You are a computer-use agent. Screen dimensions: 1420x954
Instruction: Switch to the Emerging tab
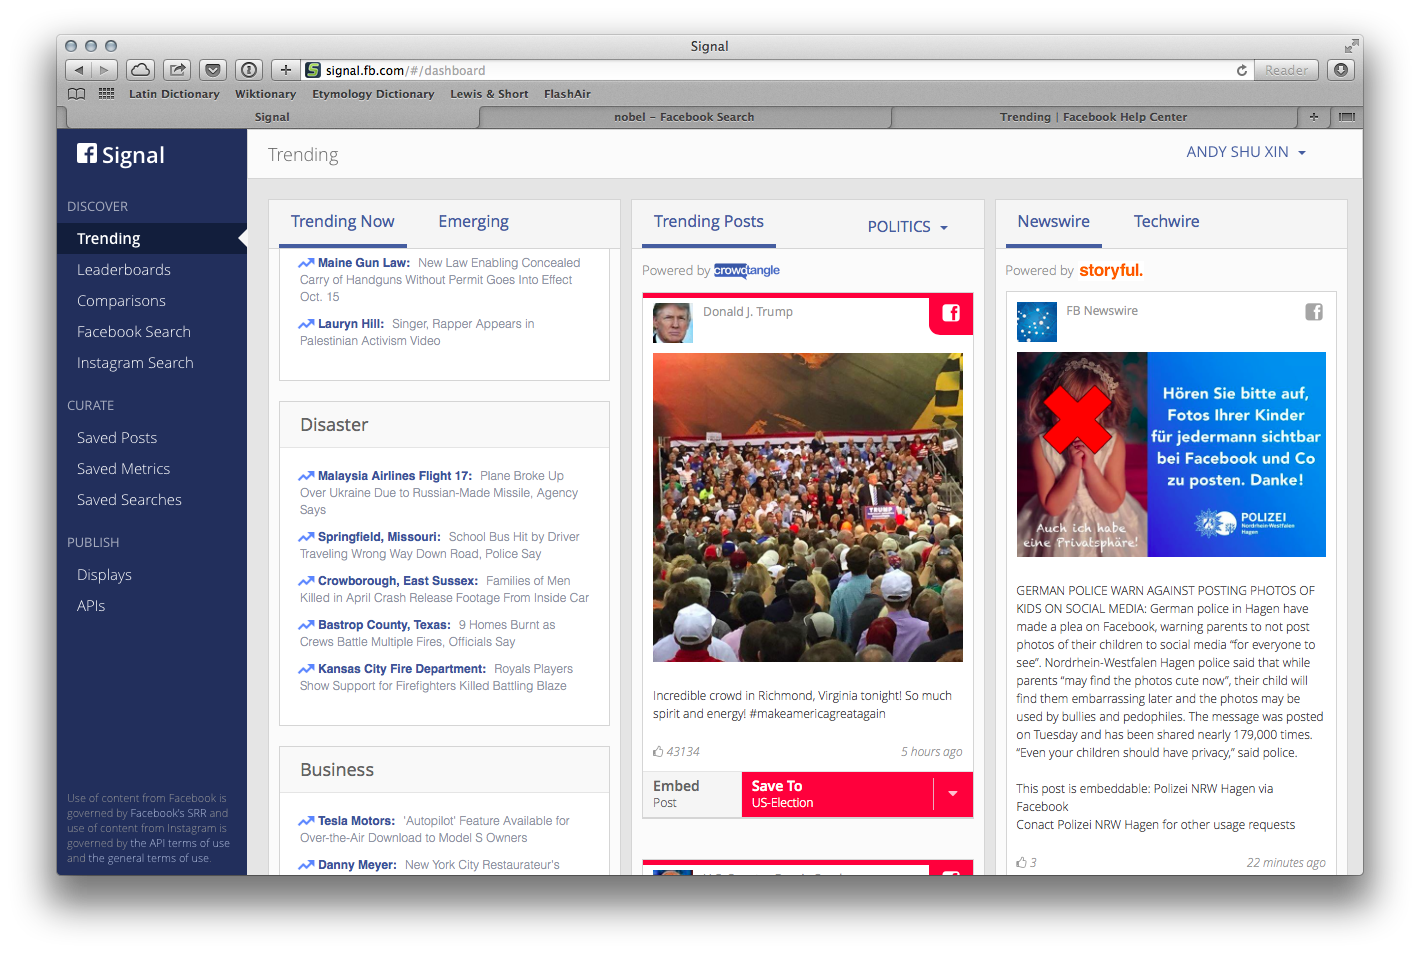coord(473,222)
